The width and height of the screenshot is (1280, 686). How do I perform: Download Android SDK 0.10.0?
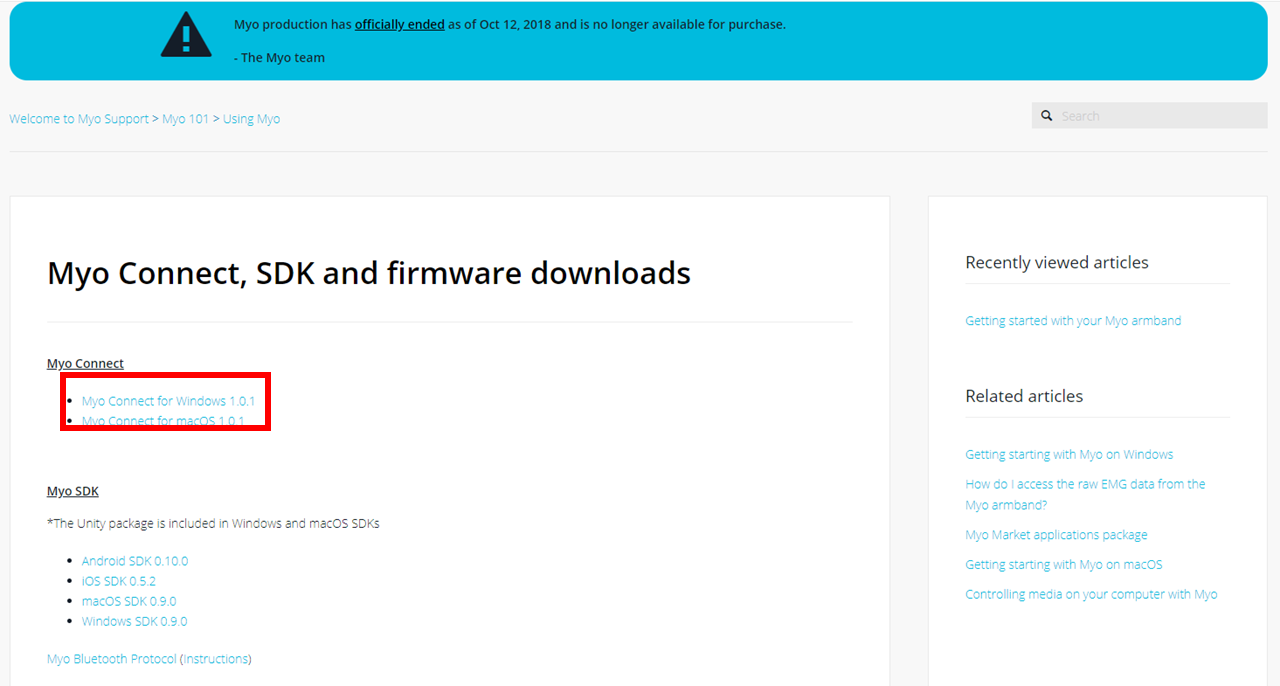[x=135, y=561]
